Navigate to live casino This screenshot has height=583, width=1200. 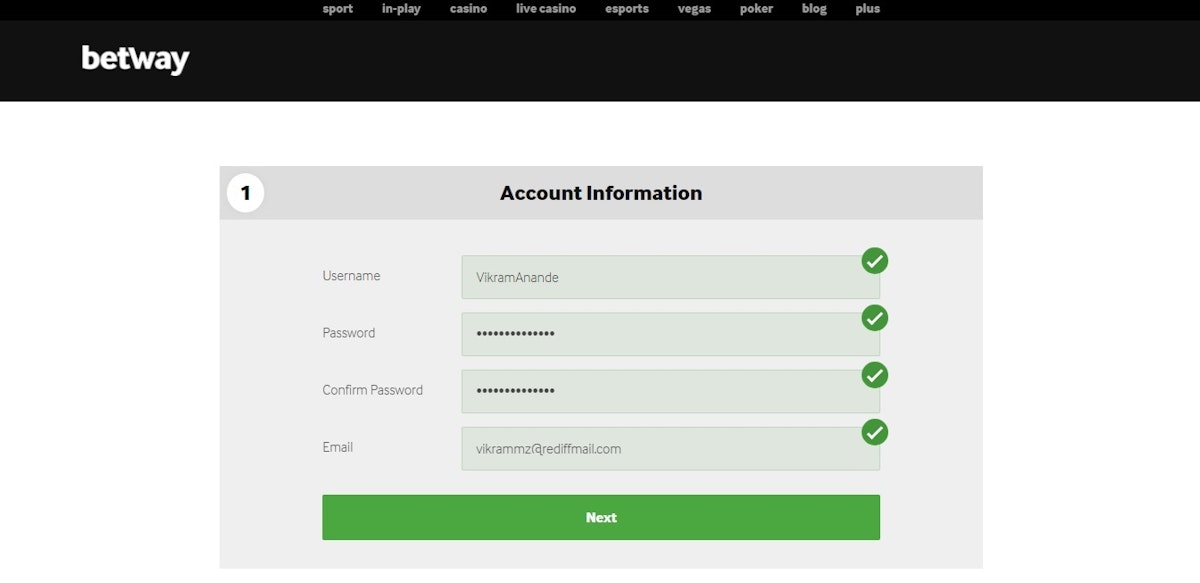546,9
